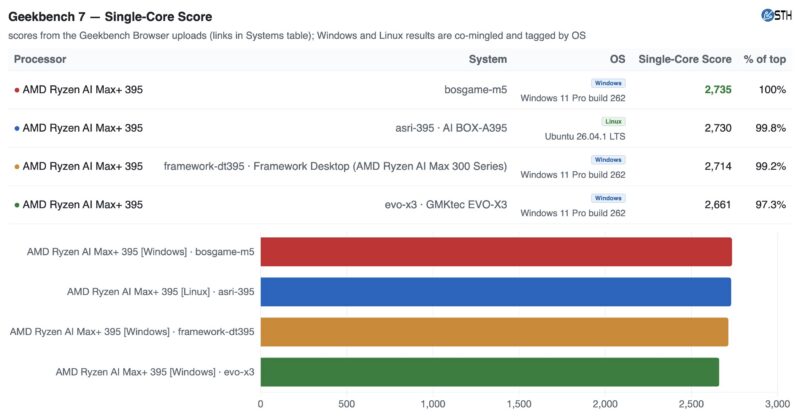Click the Single-Core Score column header
800x417 pixels.
[x=685, y=59]
